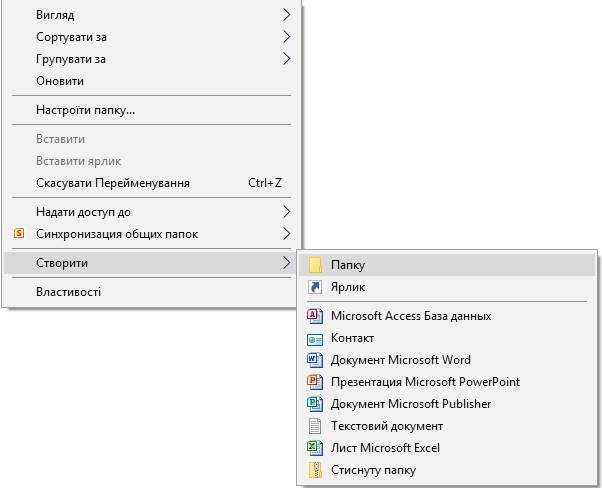This screenshot has width=602, height=488.
Task: Click the text document page icon
Action: [315, 426]
